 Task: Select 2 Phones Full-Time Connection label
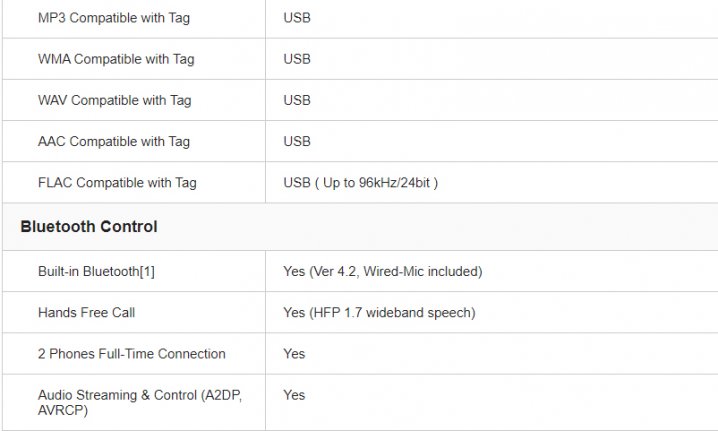coord(132,354)
